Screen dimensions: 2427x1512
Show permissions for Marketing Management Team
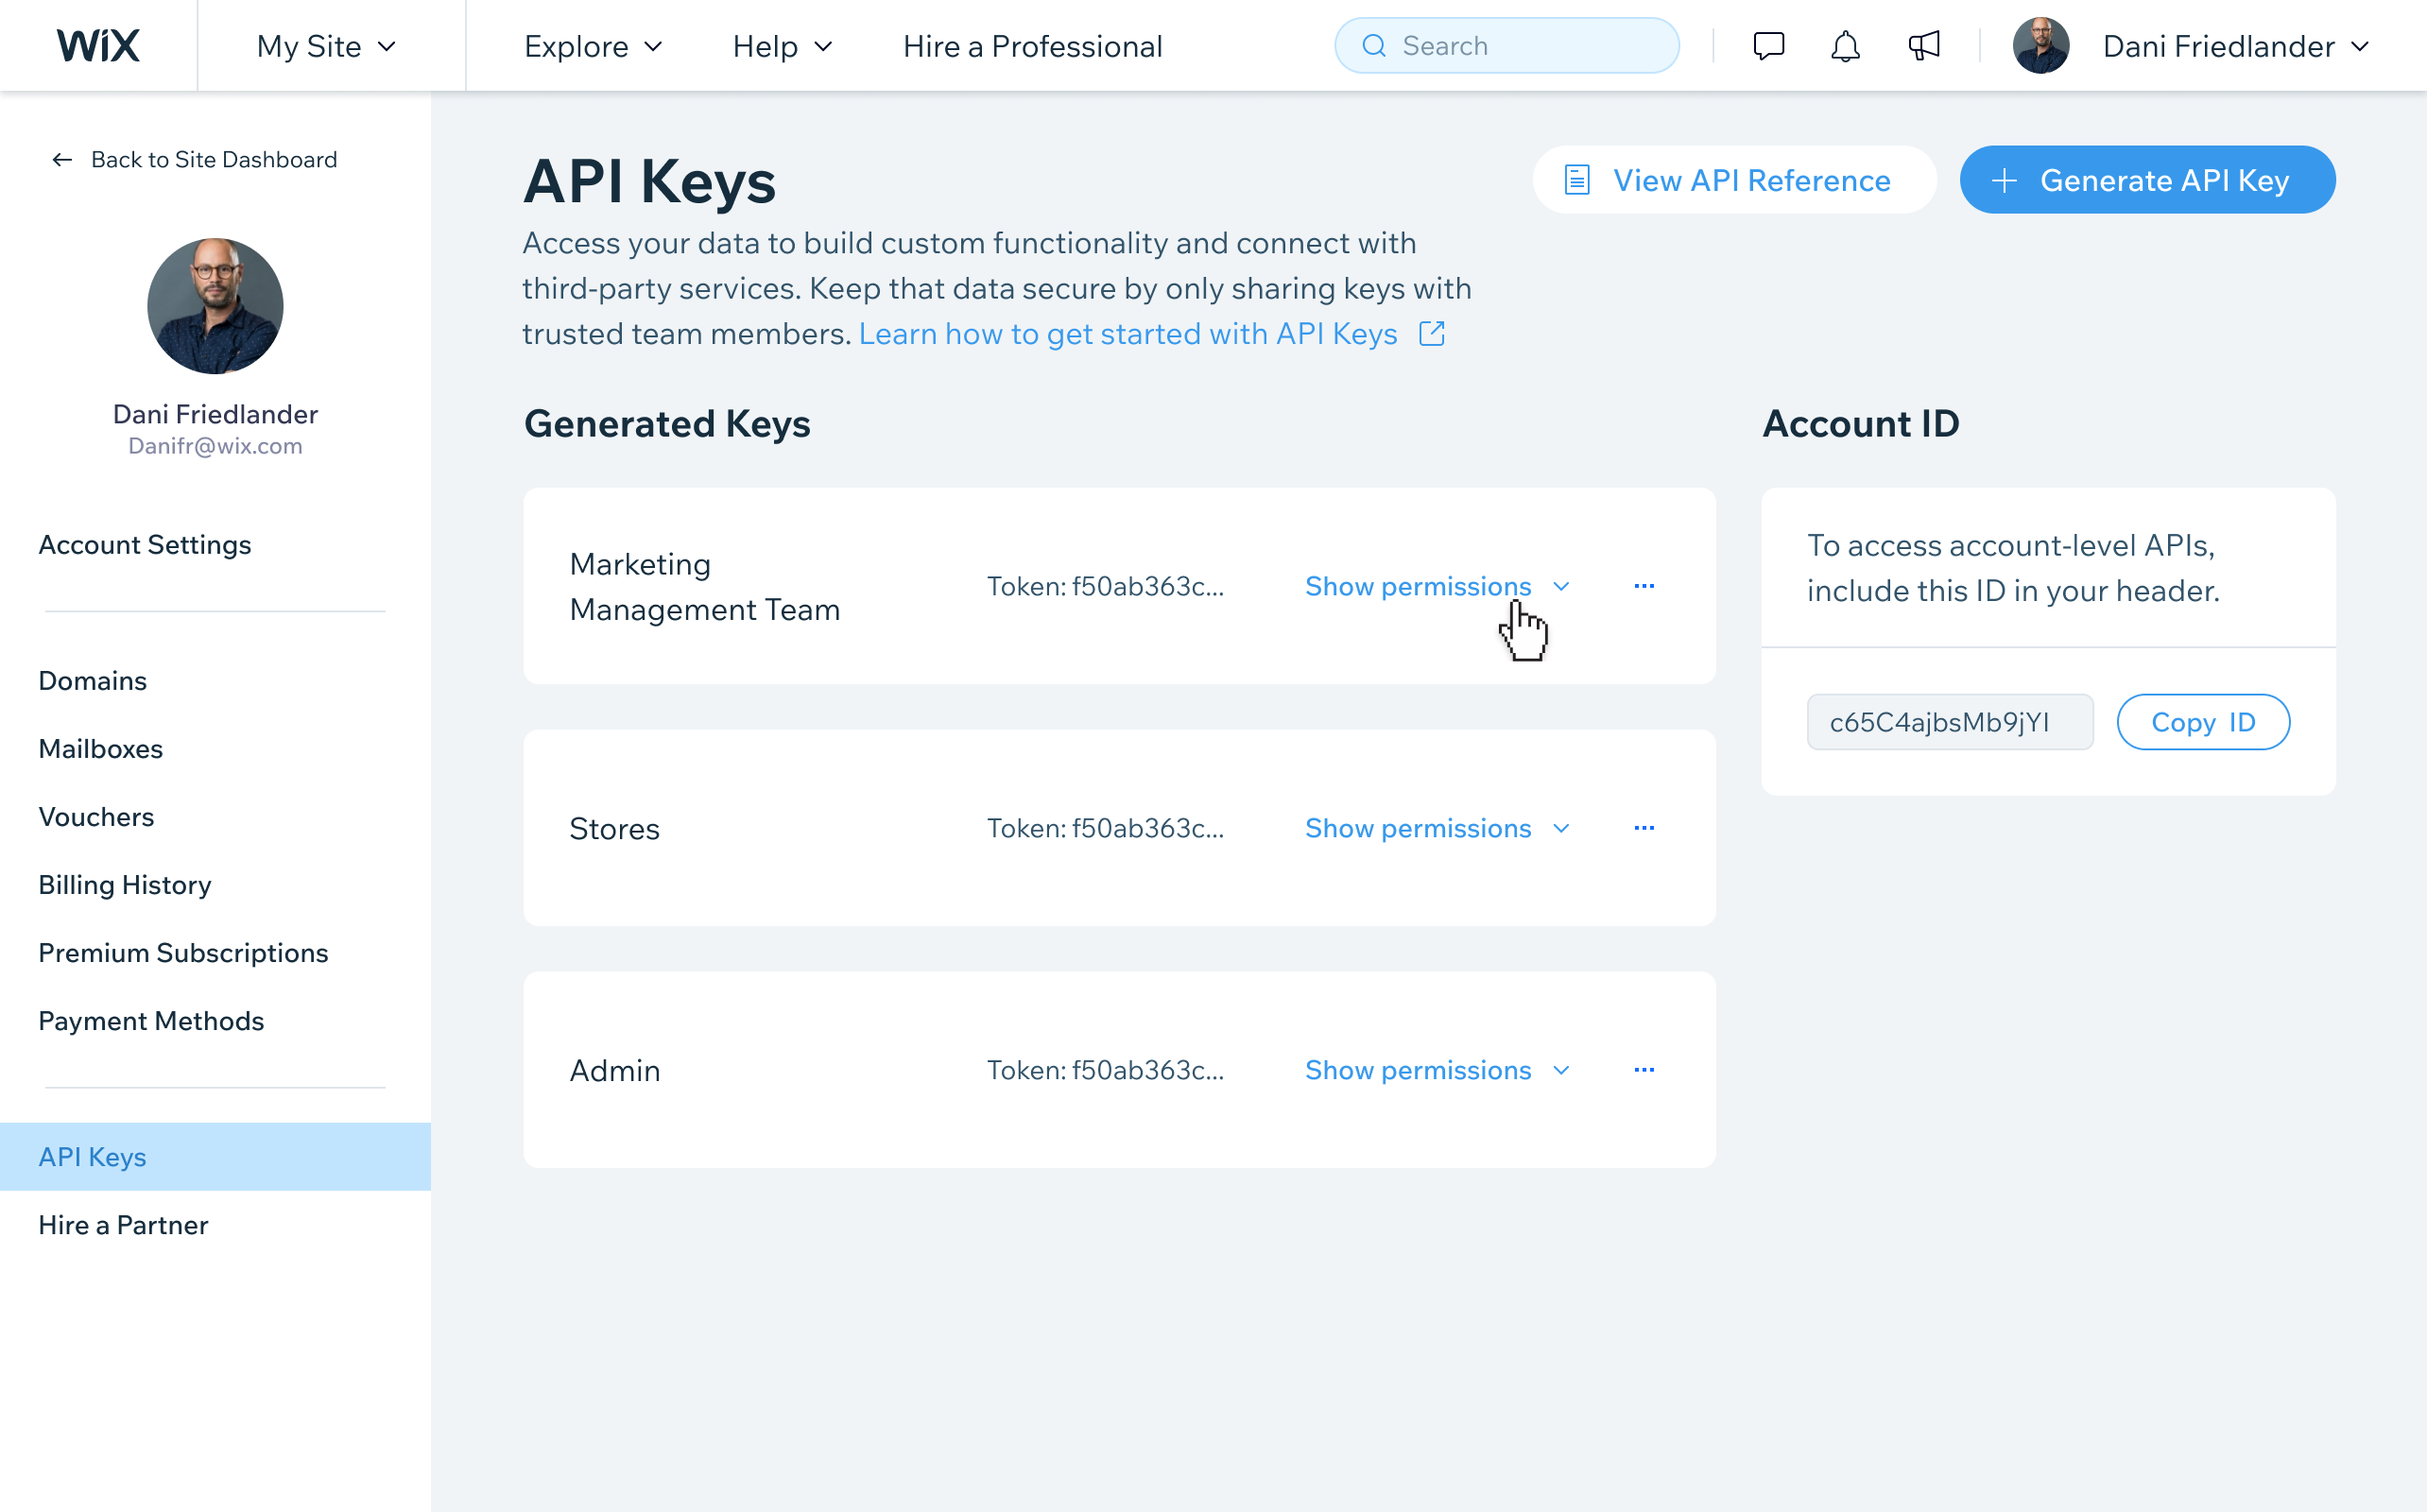(x=1438, y=586)
